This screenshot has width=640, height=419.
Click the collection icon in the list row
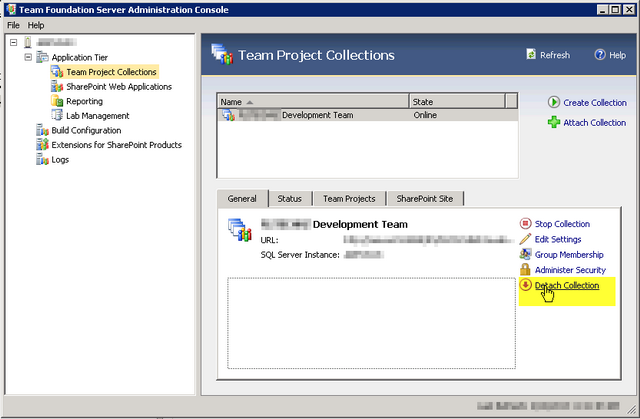pos(229,115)
